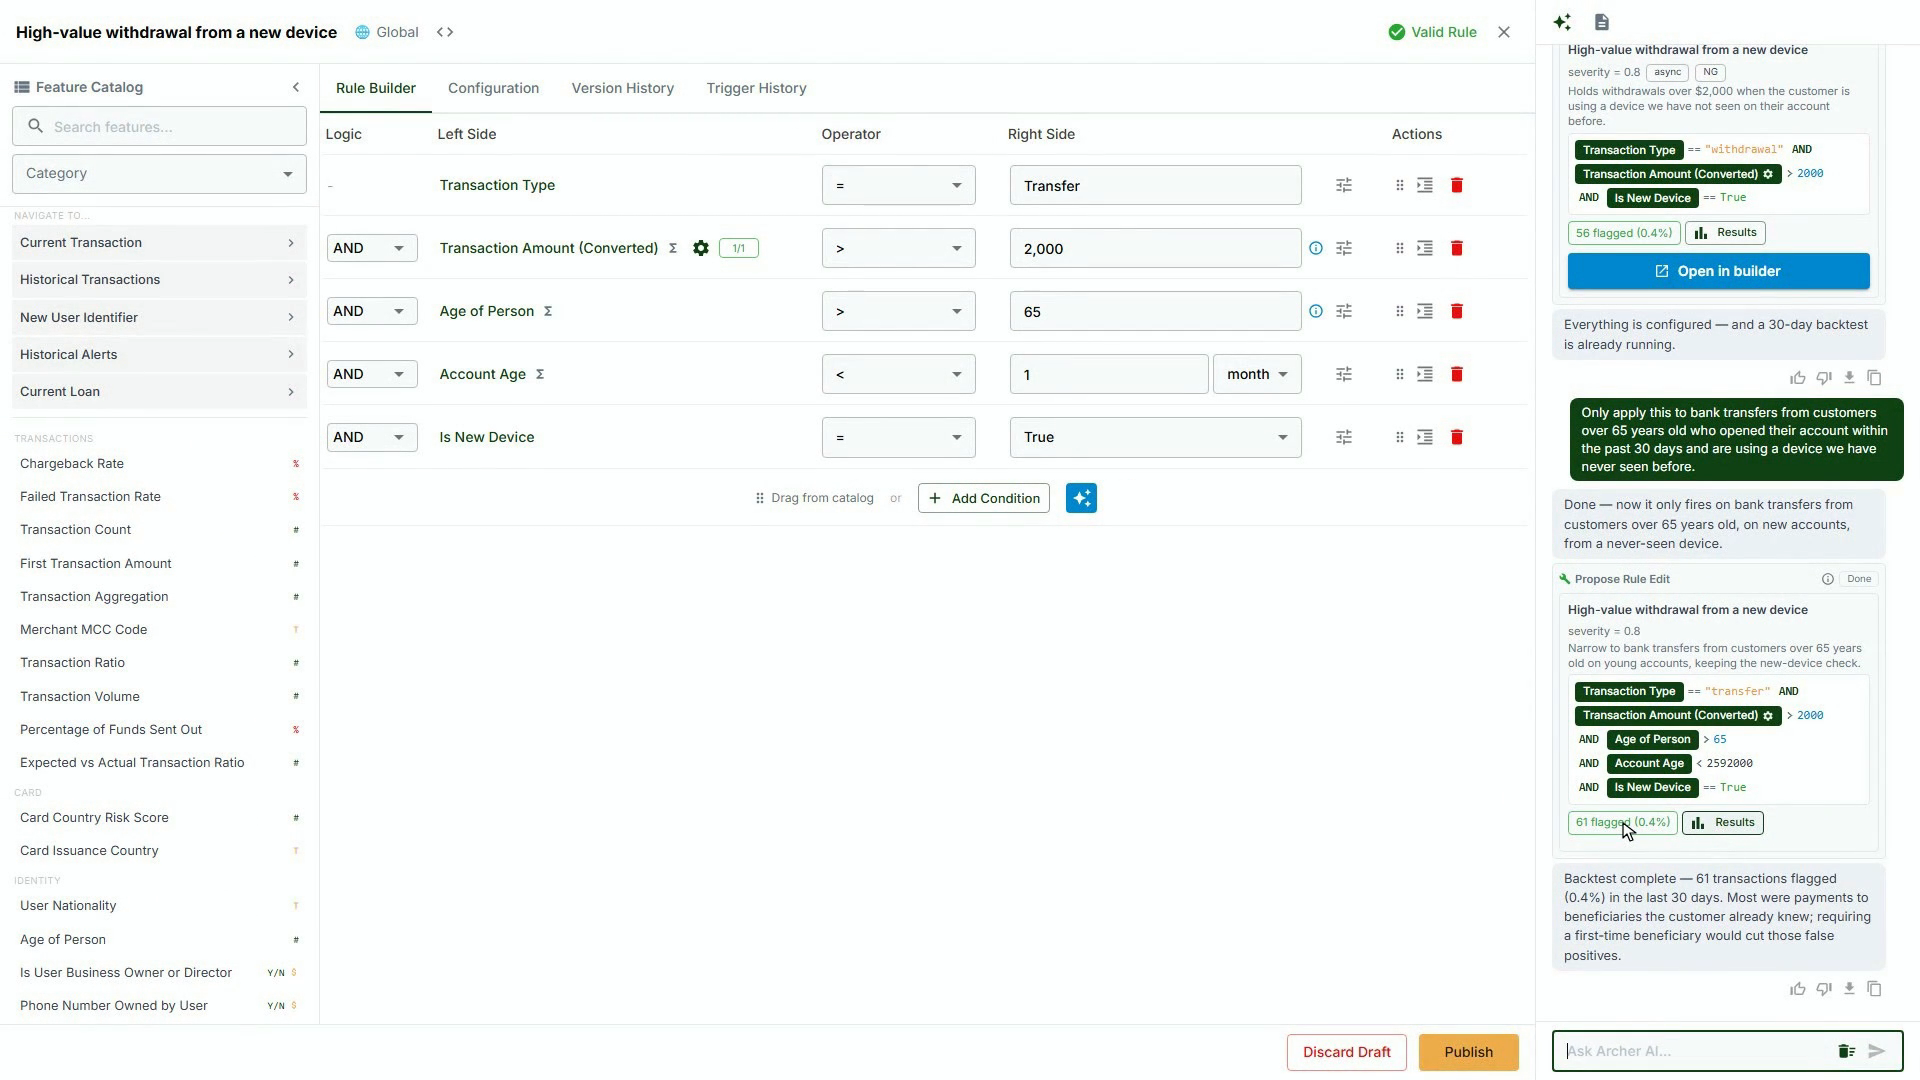This screenshot has width=1920, height=1080.
Task: Edit the Transfer value field
Action: pos(1155,185)
